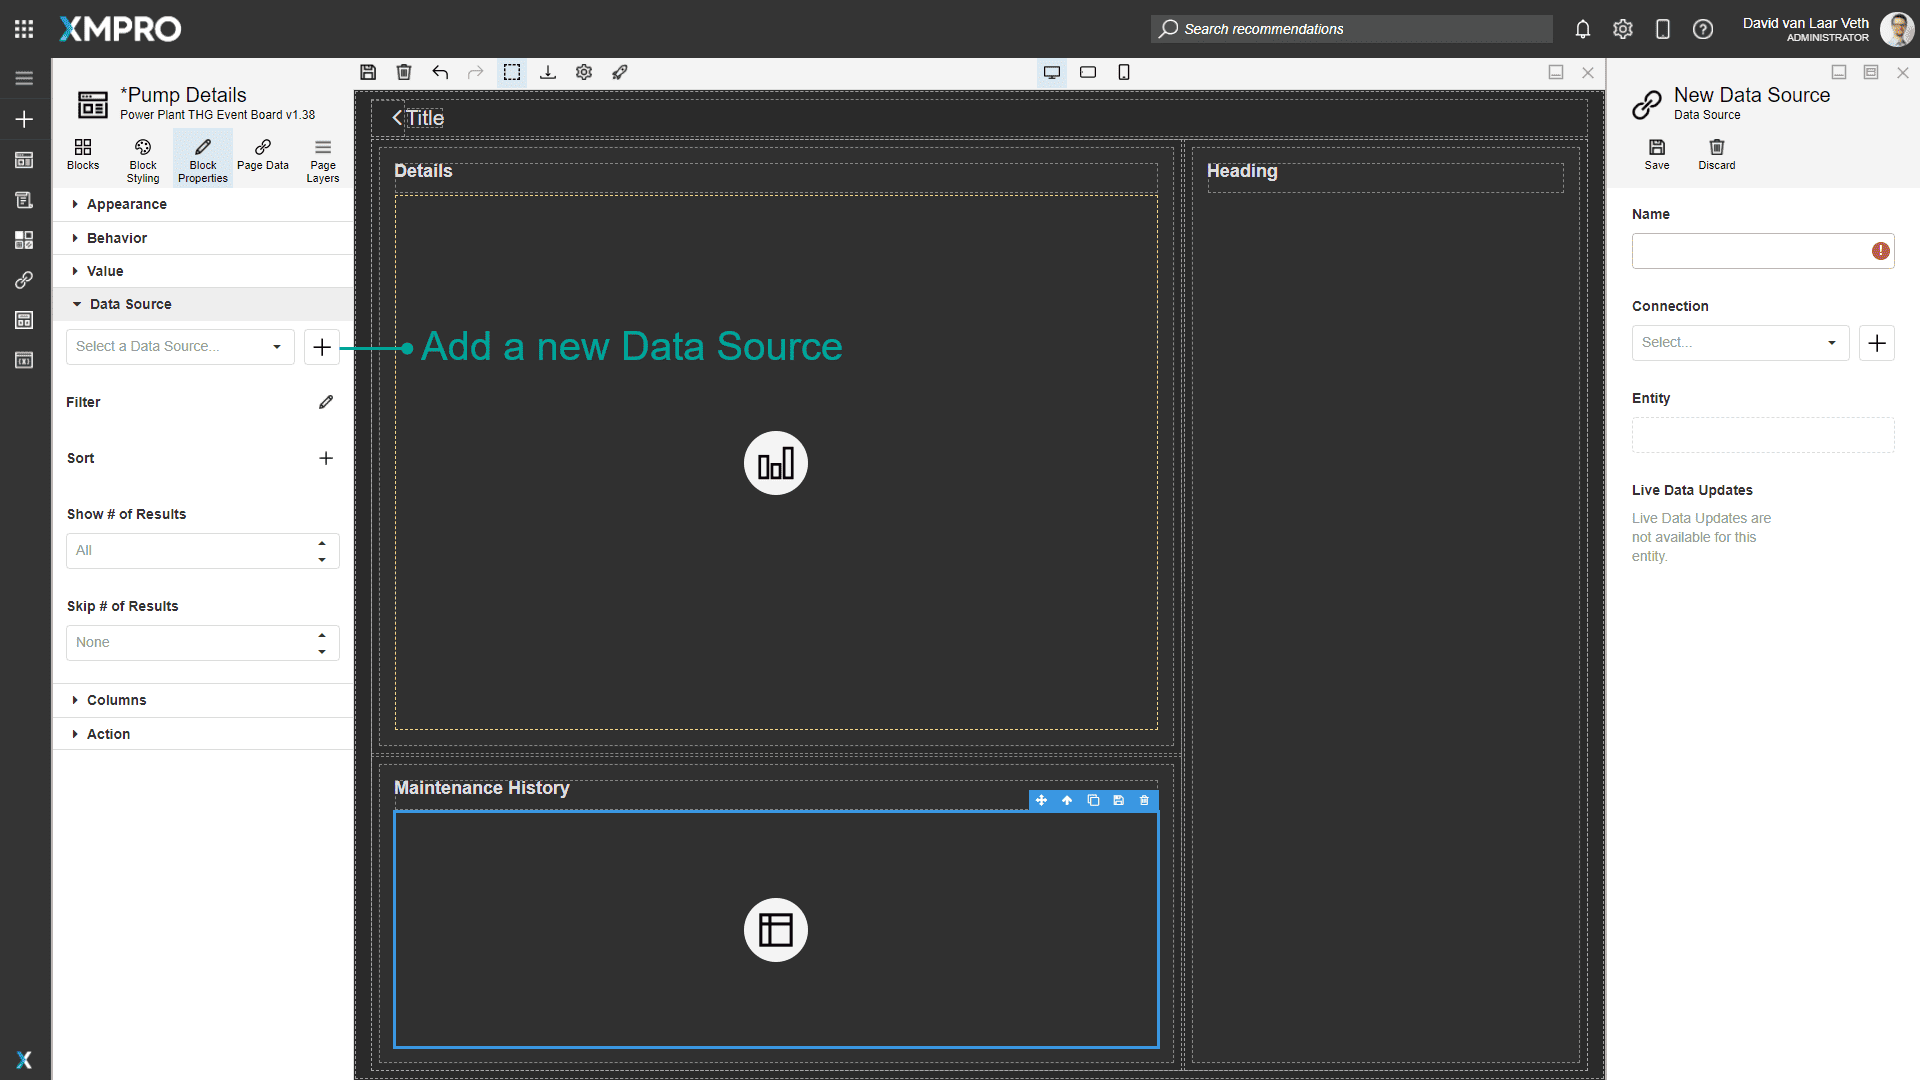Open the Page Data tab
1920x1080 pixels.
click(x=263, y=154)
